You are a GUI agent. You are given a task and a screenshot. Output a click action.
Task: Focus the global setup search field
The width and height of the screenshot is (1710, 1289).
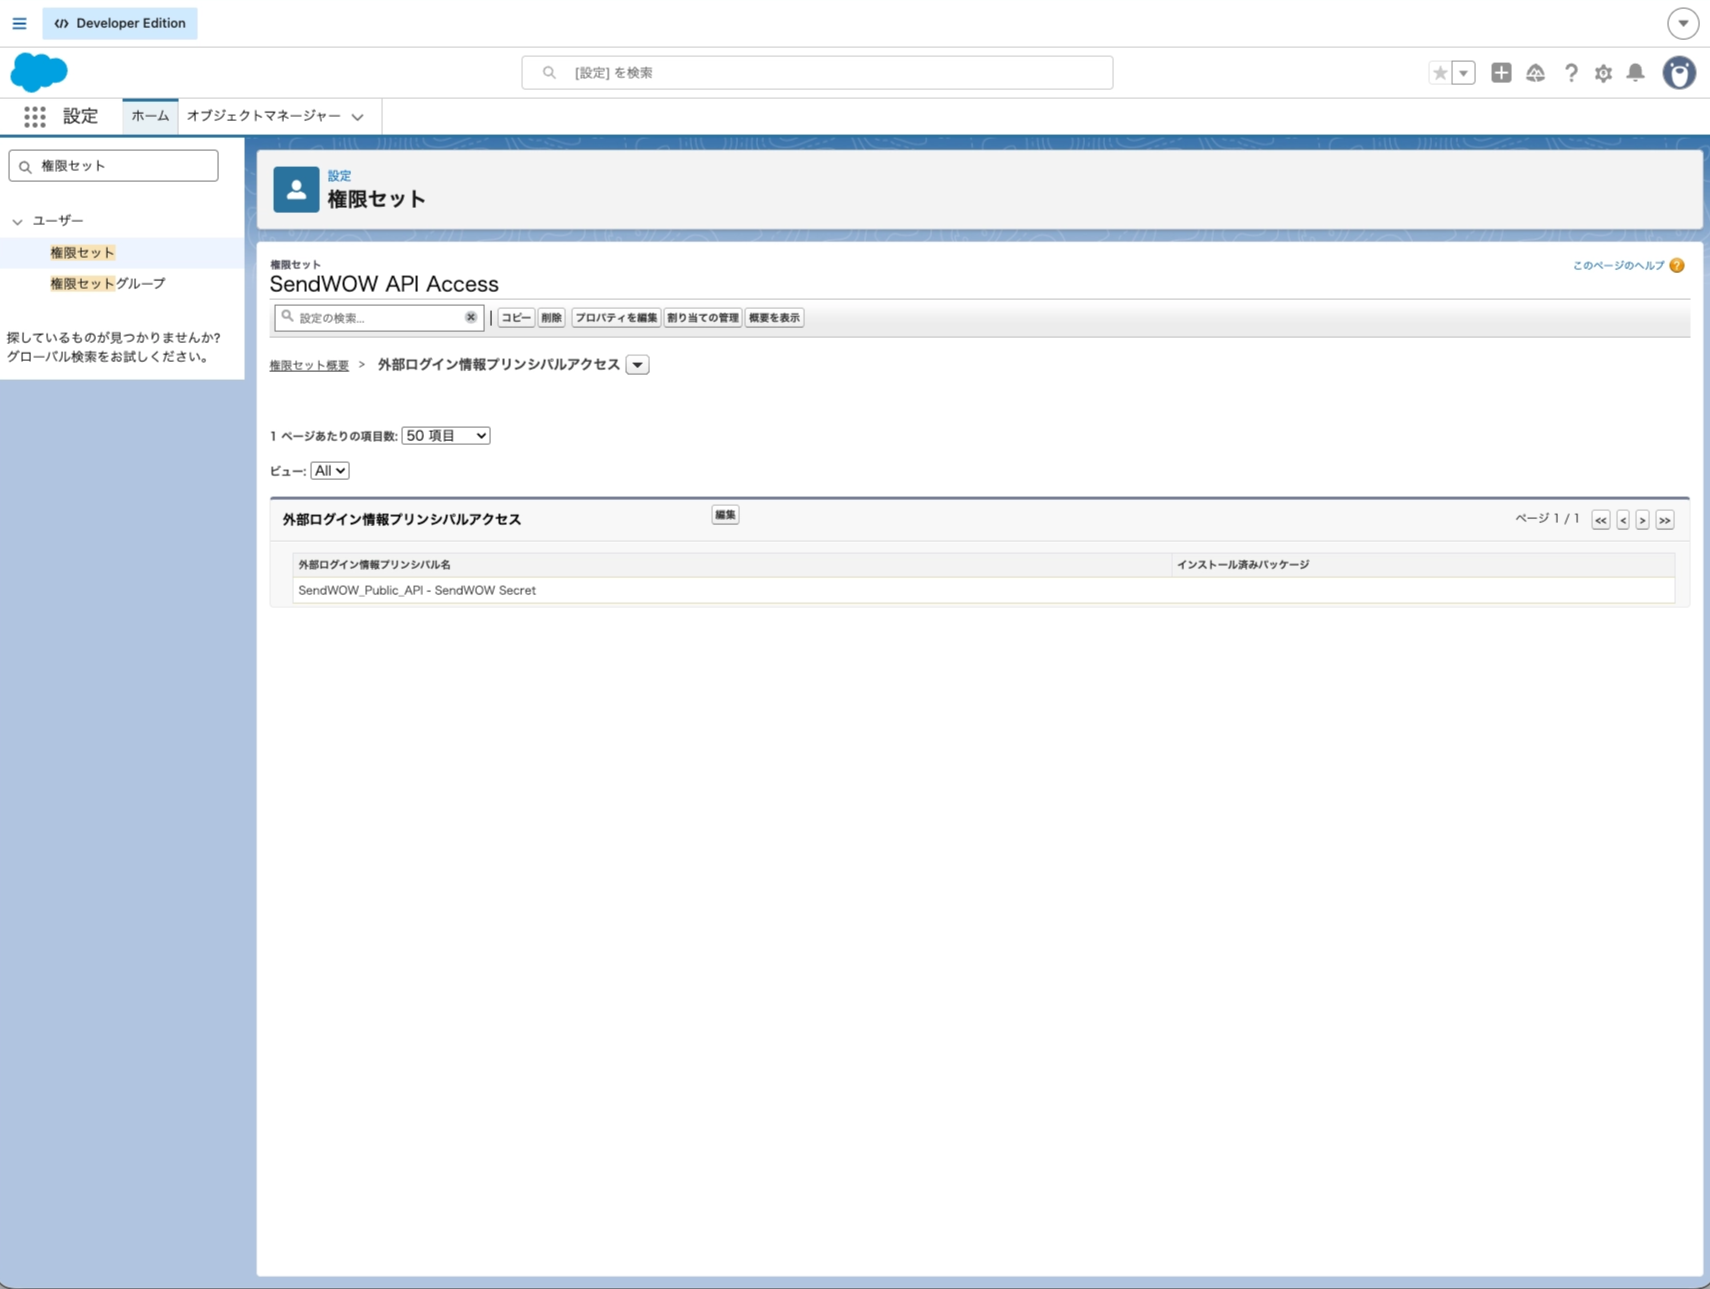click(817, 72)
